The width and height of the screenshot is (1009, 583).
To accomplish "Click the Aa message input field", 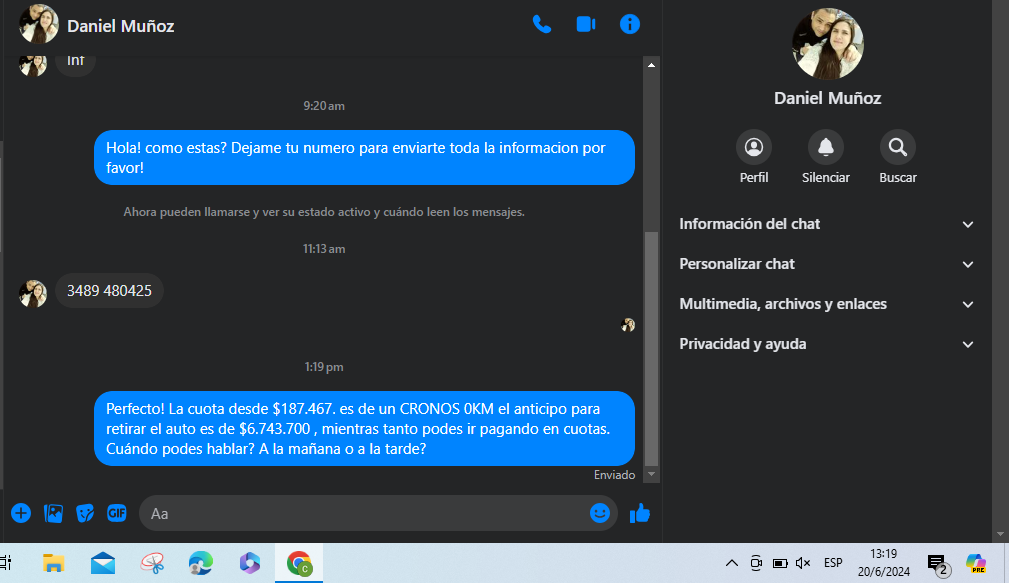I will coord(365,513).
